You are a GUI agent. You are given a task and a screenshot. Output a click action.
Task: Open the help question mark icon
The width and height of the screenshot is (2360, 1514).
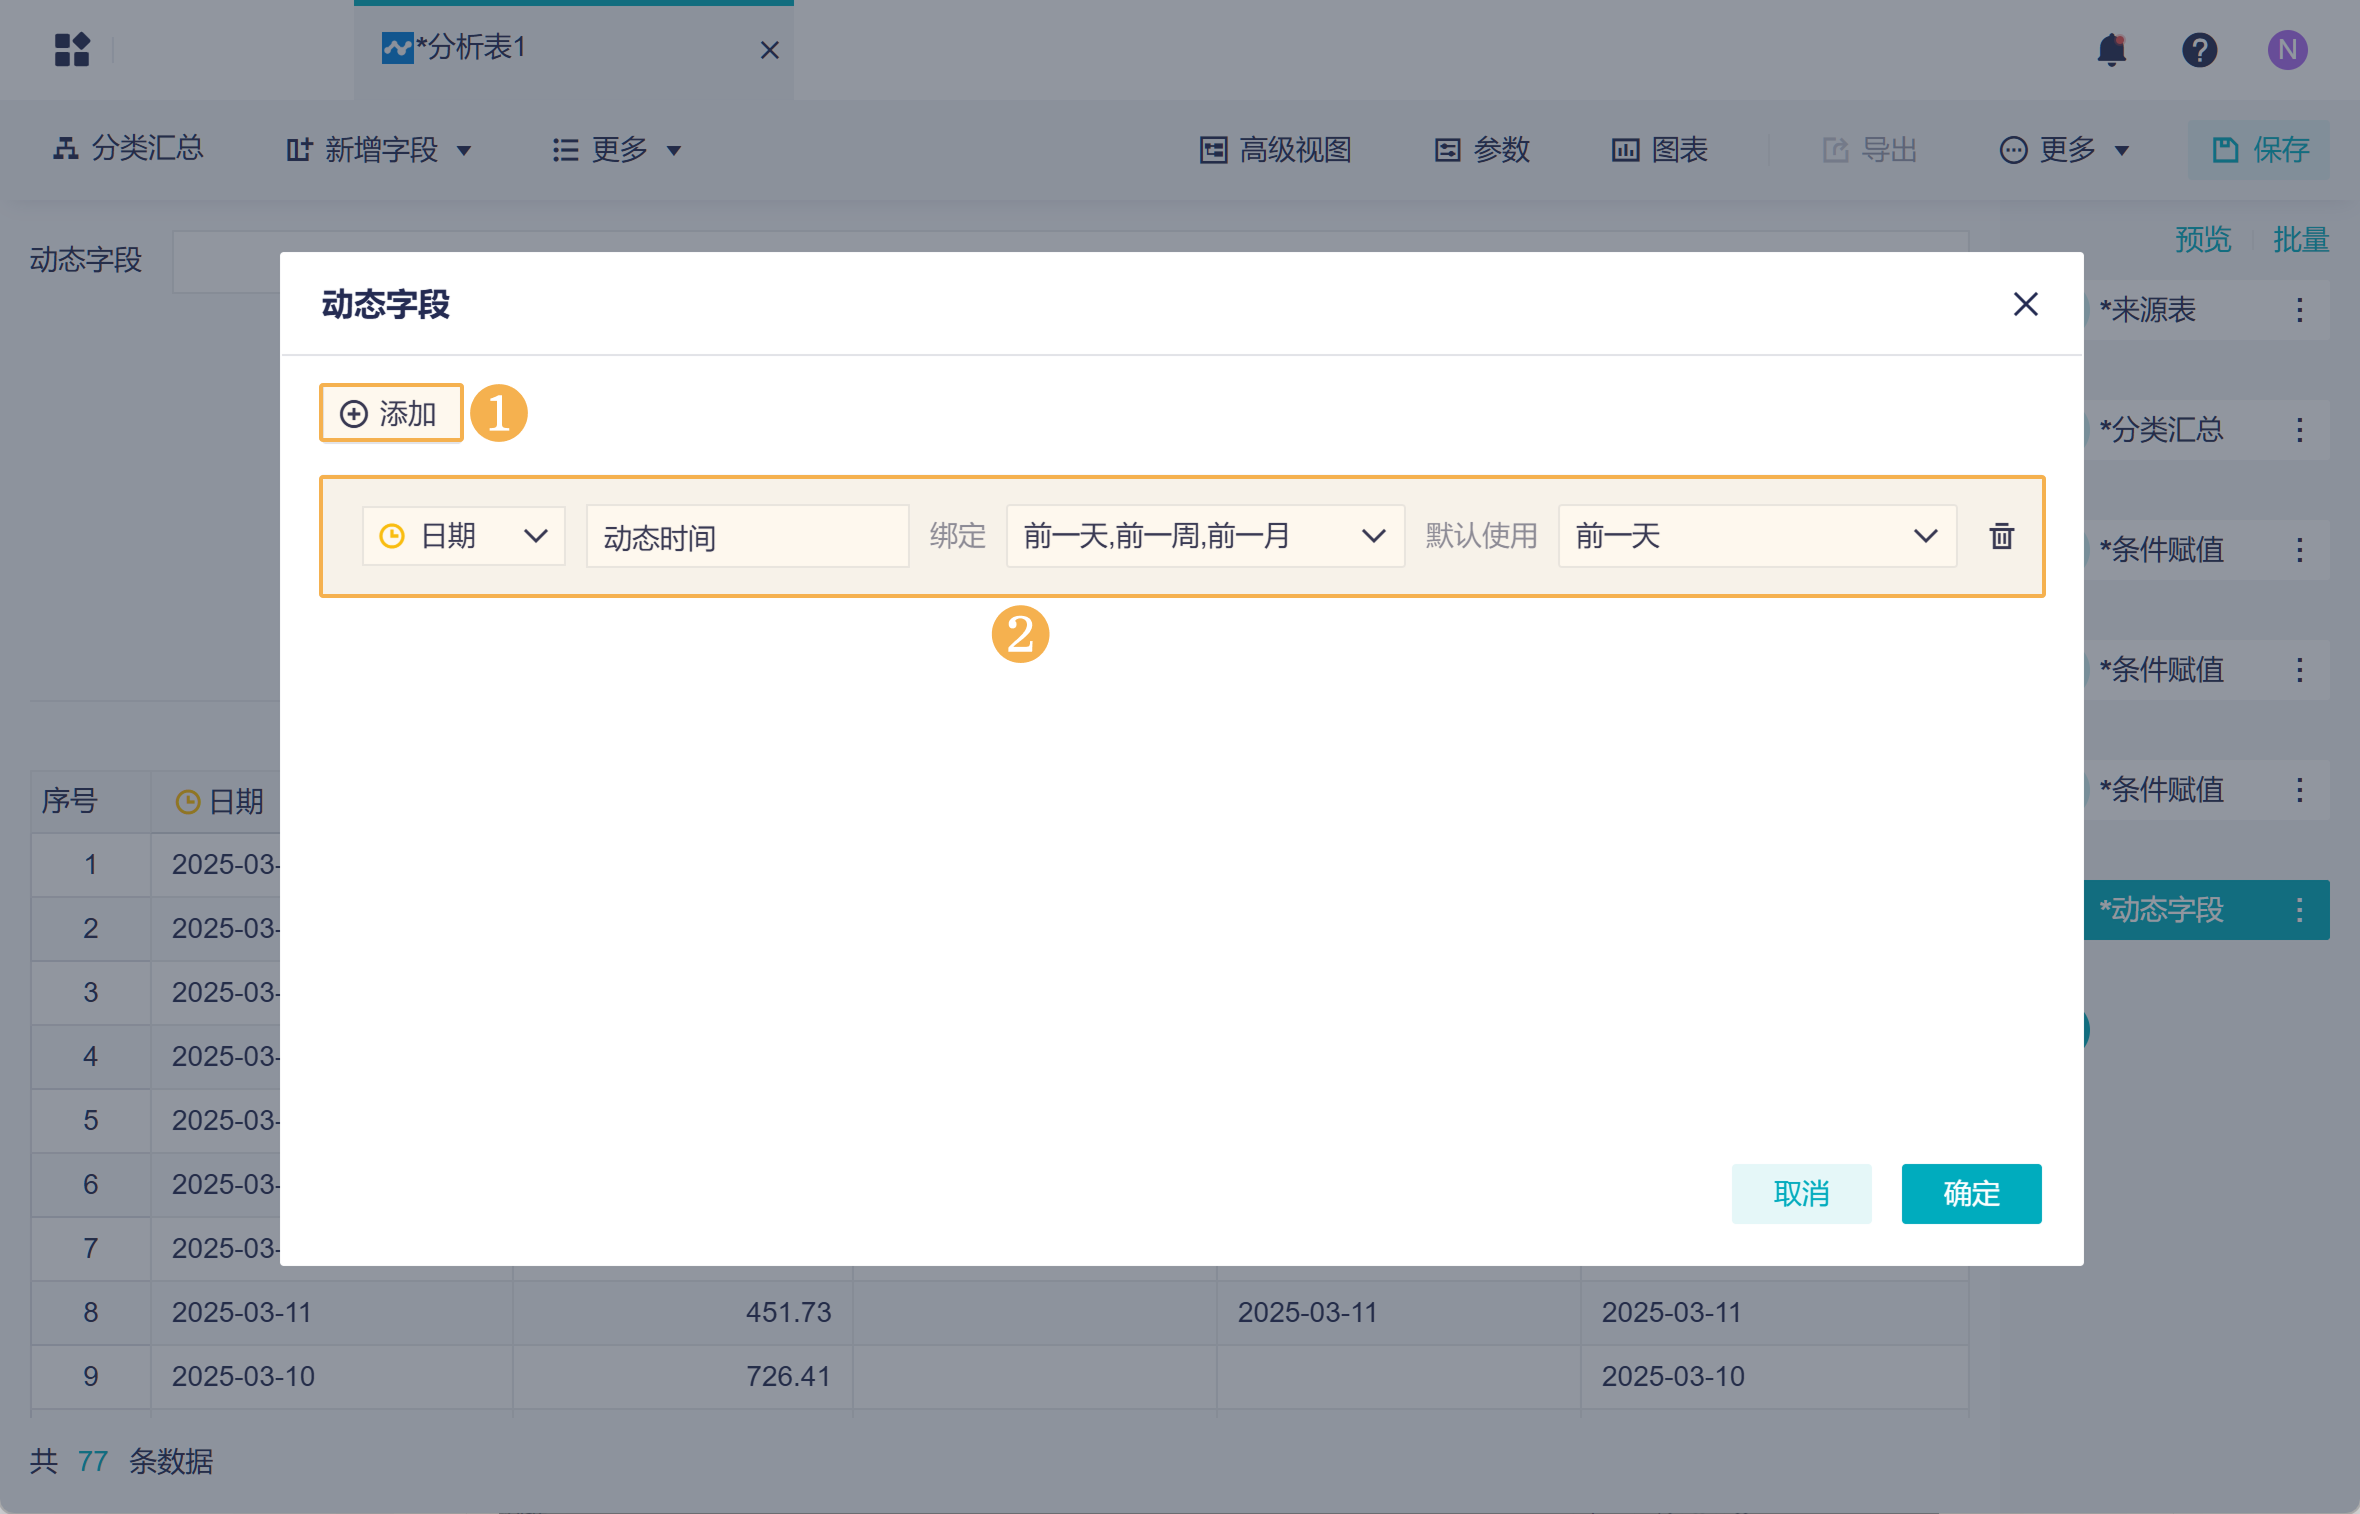tap(2199, 50)
